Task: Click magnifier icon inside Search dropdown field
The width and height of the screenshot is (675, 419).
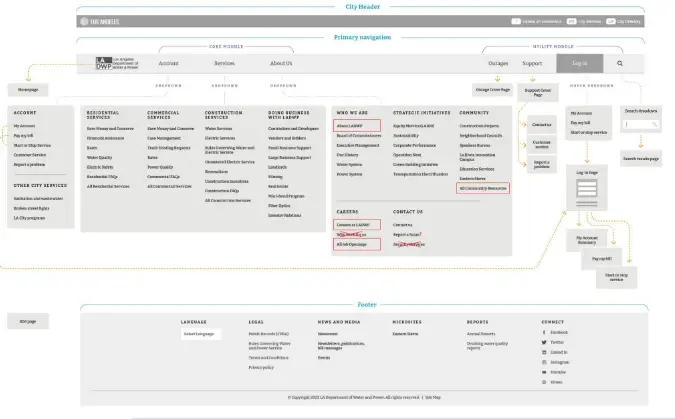Action: pos(654,124)
